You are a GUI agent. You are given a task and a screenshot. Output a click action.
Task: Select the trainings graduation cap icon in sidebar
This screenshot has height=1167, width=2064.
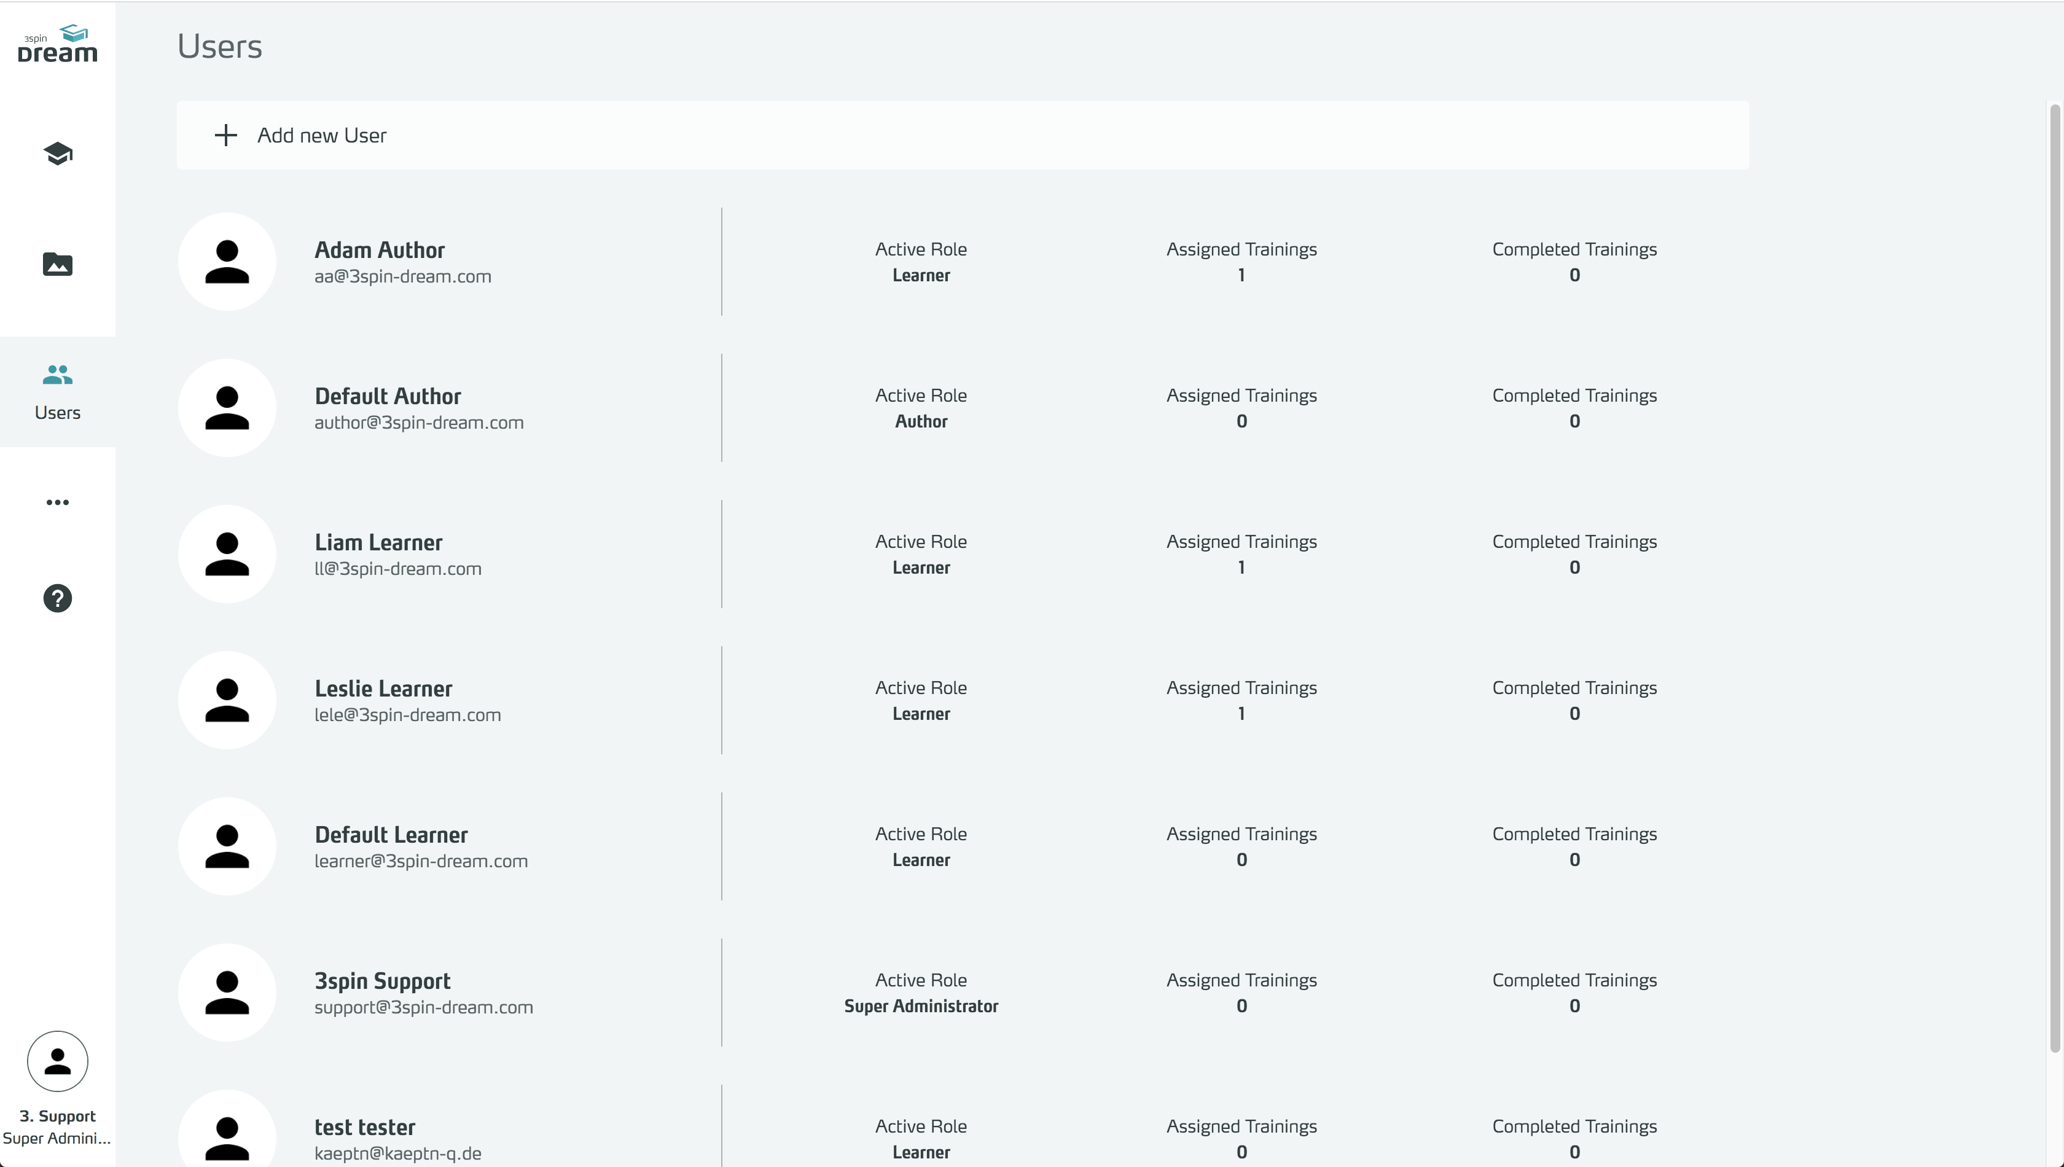pos(57,153)
